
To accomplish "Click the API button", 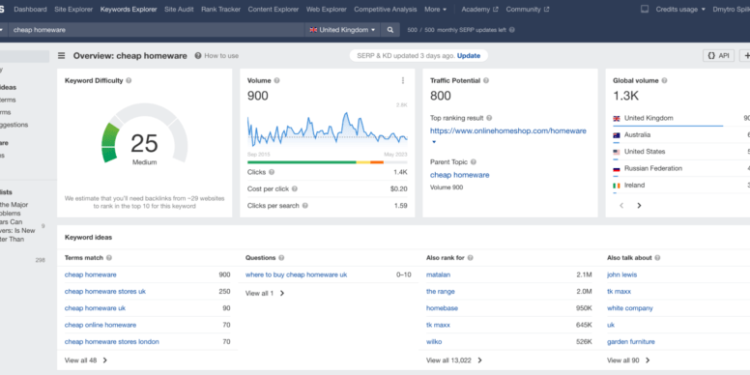I will (x=718, y=55).
